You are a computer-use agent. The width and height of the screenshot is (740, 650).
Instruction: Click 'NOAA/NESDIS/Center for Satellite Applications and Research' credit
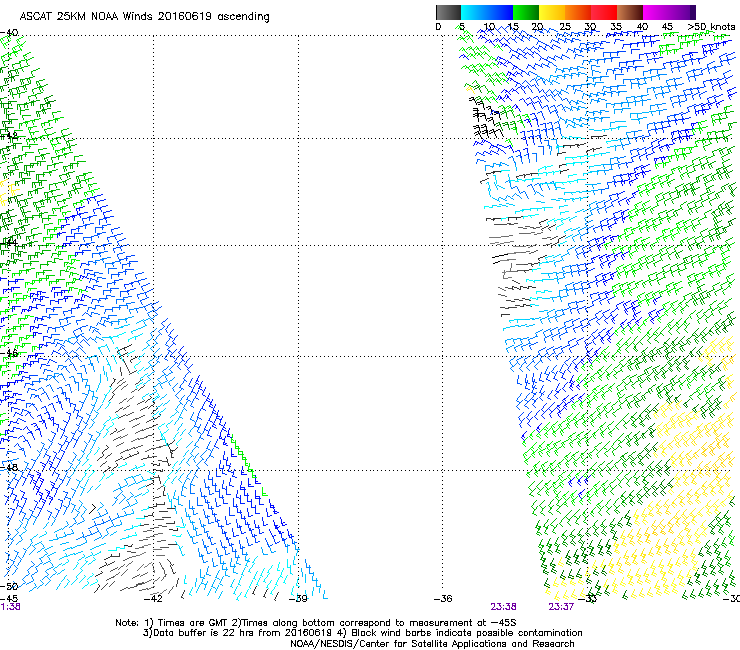432,644
